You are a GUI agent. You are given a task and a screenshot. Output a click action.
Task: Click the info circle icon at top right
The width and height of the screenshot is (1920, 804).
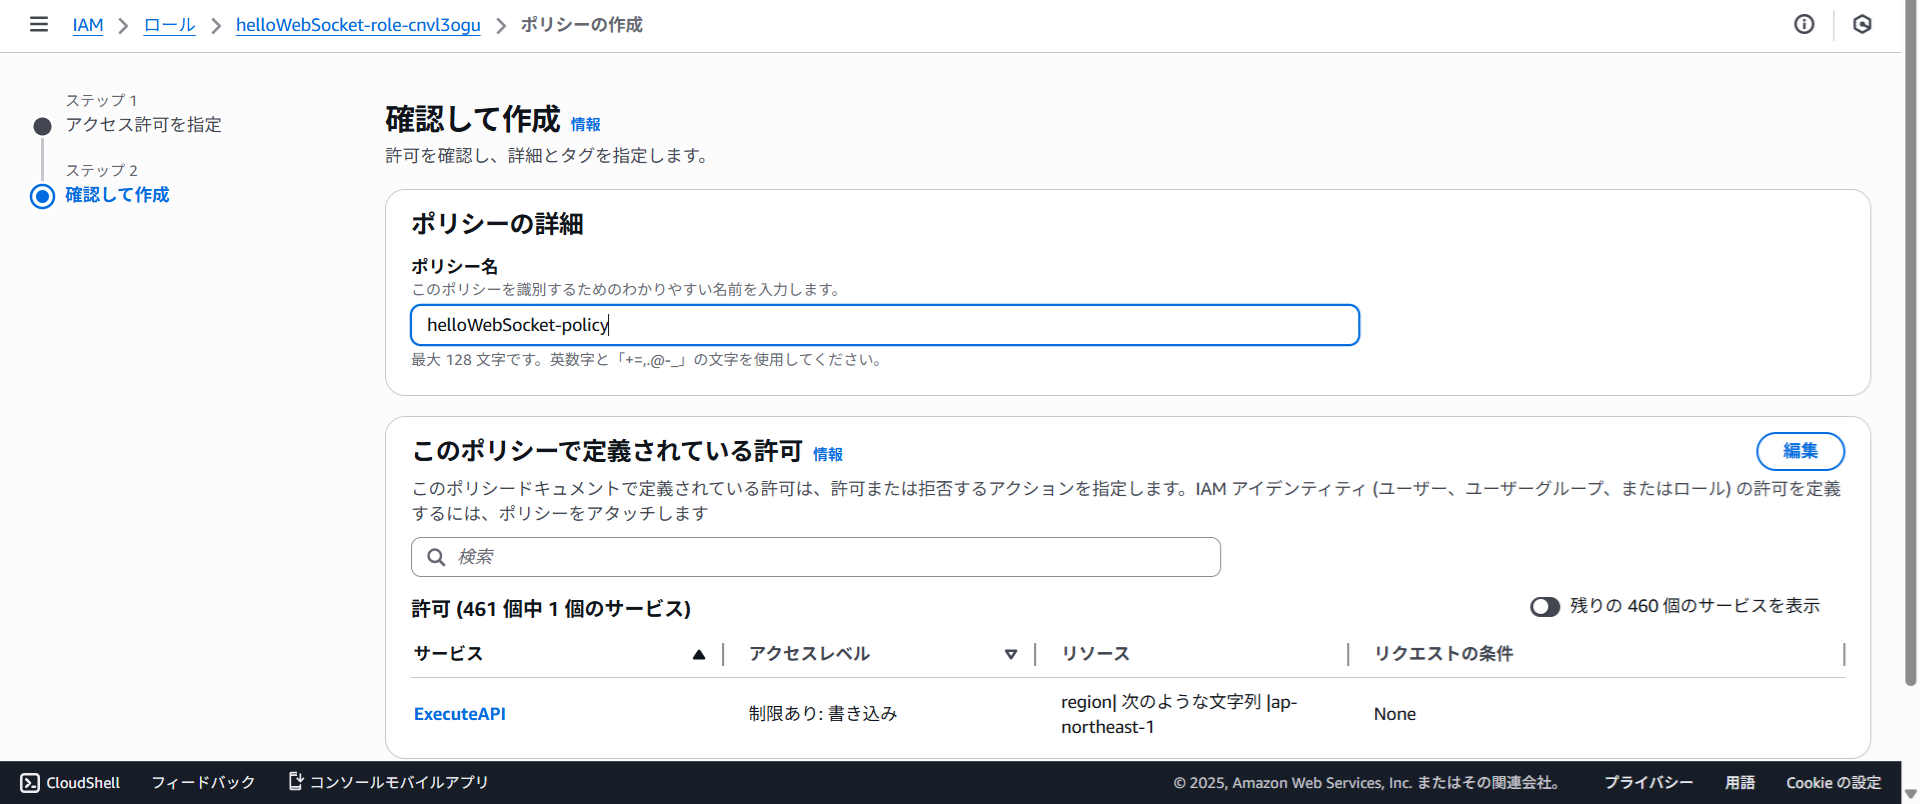(x=1804, y=24)
